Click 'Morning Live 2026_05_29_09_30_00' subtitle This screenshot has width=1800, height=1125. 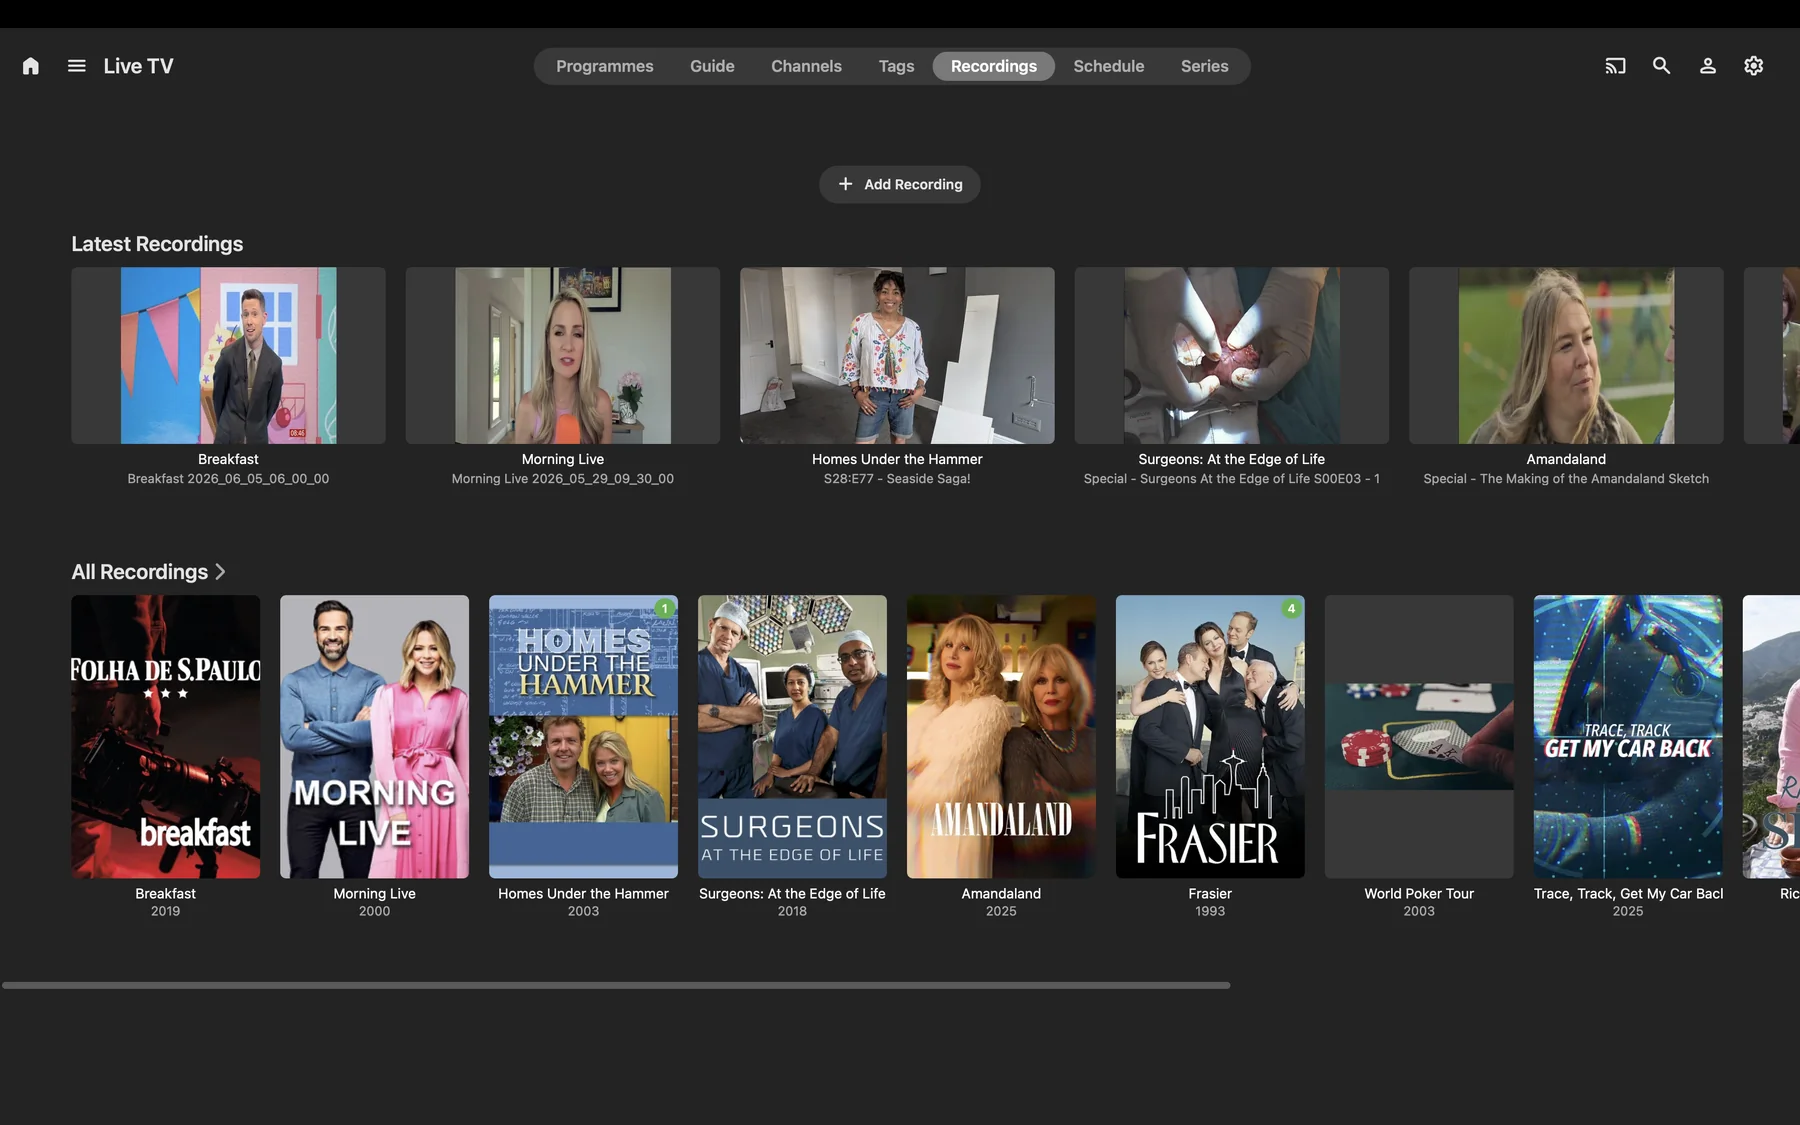pos(562,479)
